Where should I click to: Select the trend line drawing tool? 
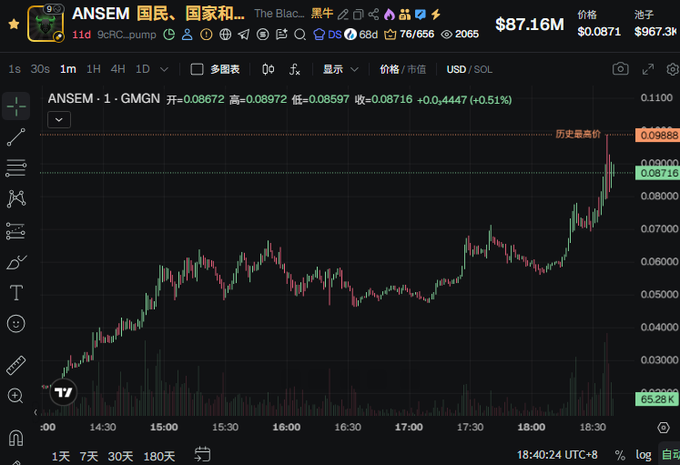tap(16, 137)
